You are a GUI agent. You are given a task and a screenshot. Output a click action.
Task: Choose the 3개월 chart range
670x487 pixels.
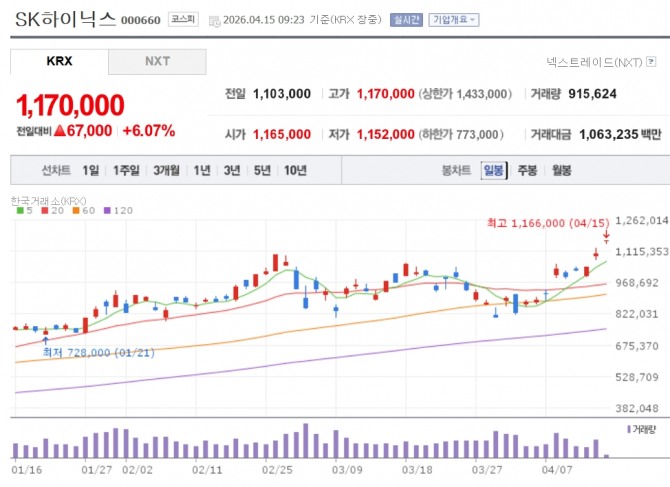pyautogui.click(x=167, y=170)
